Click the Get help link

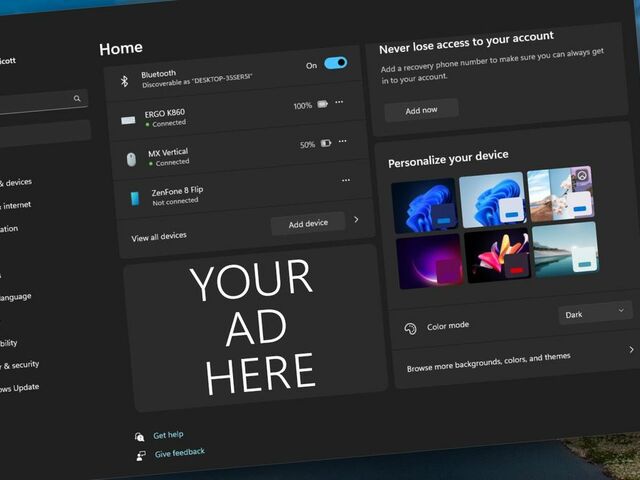[168, 435]
